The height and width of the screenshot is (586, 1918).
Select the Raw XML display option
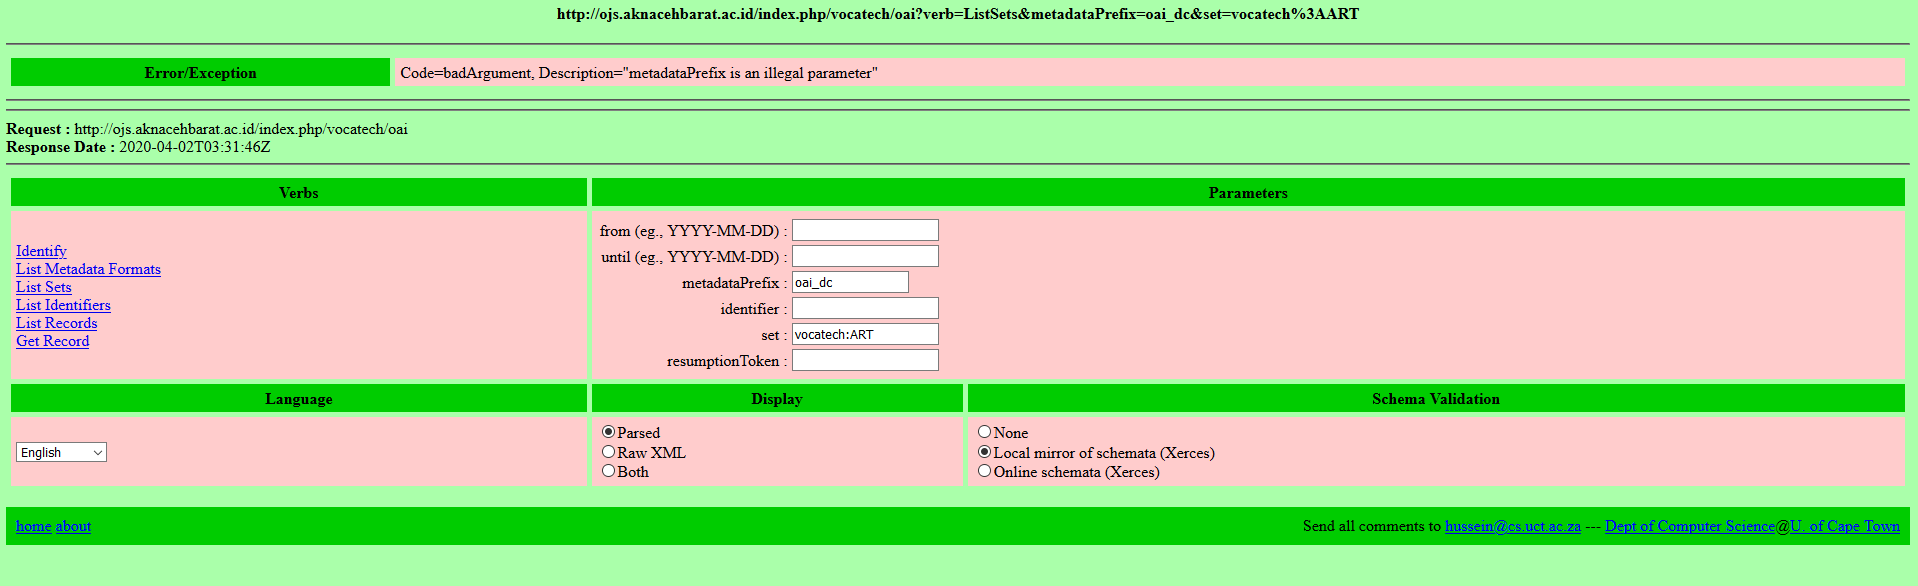[x=608, y=452]
